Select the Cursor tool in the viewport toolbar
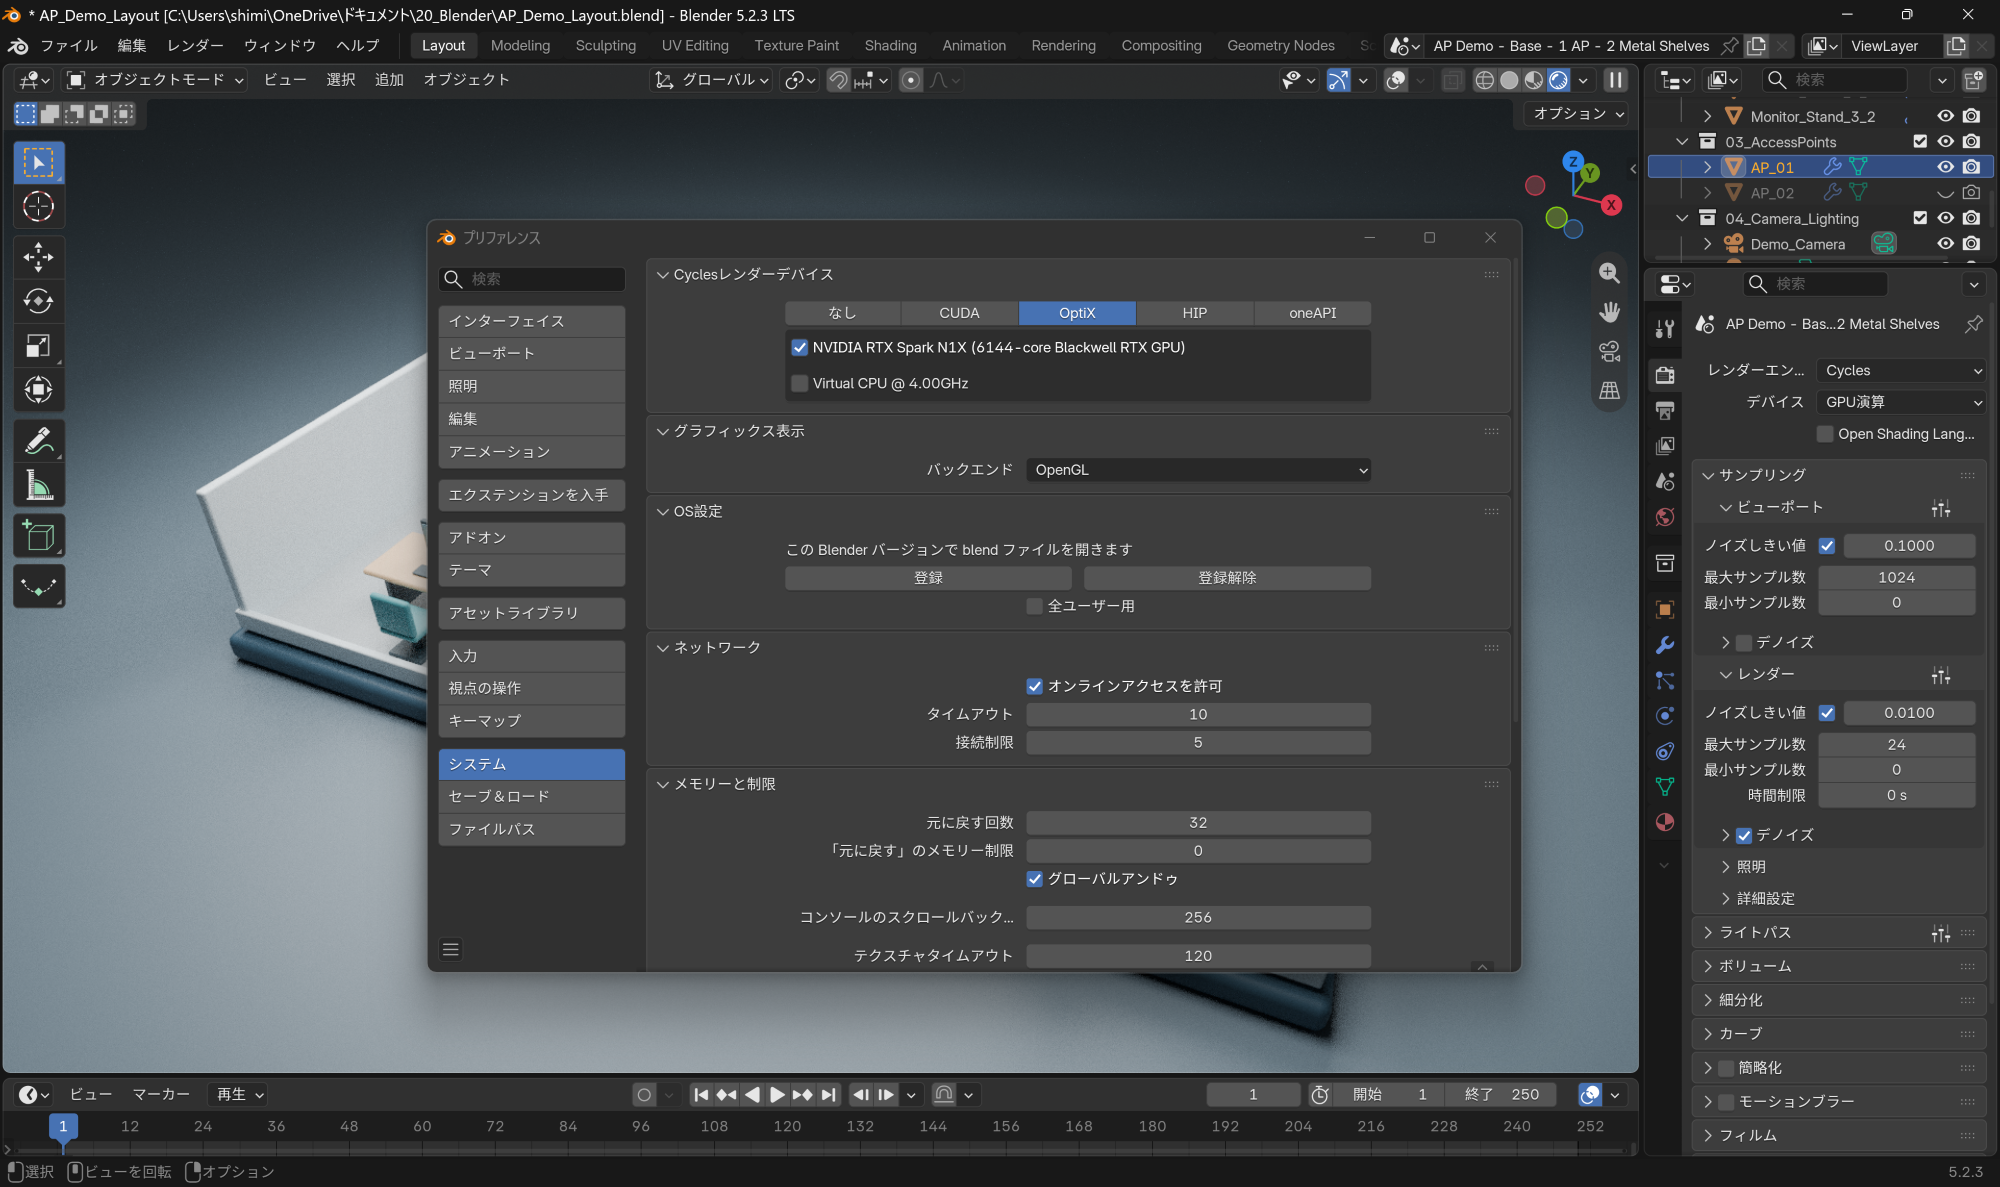The width and height of the screenshot is (2000, 1187). pos(39,207)
